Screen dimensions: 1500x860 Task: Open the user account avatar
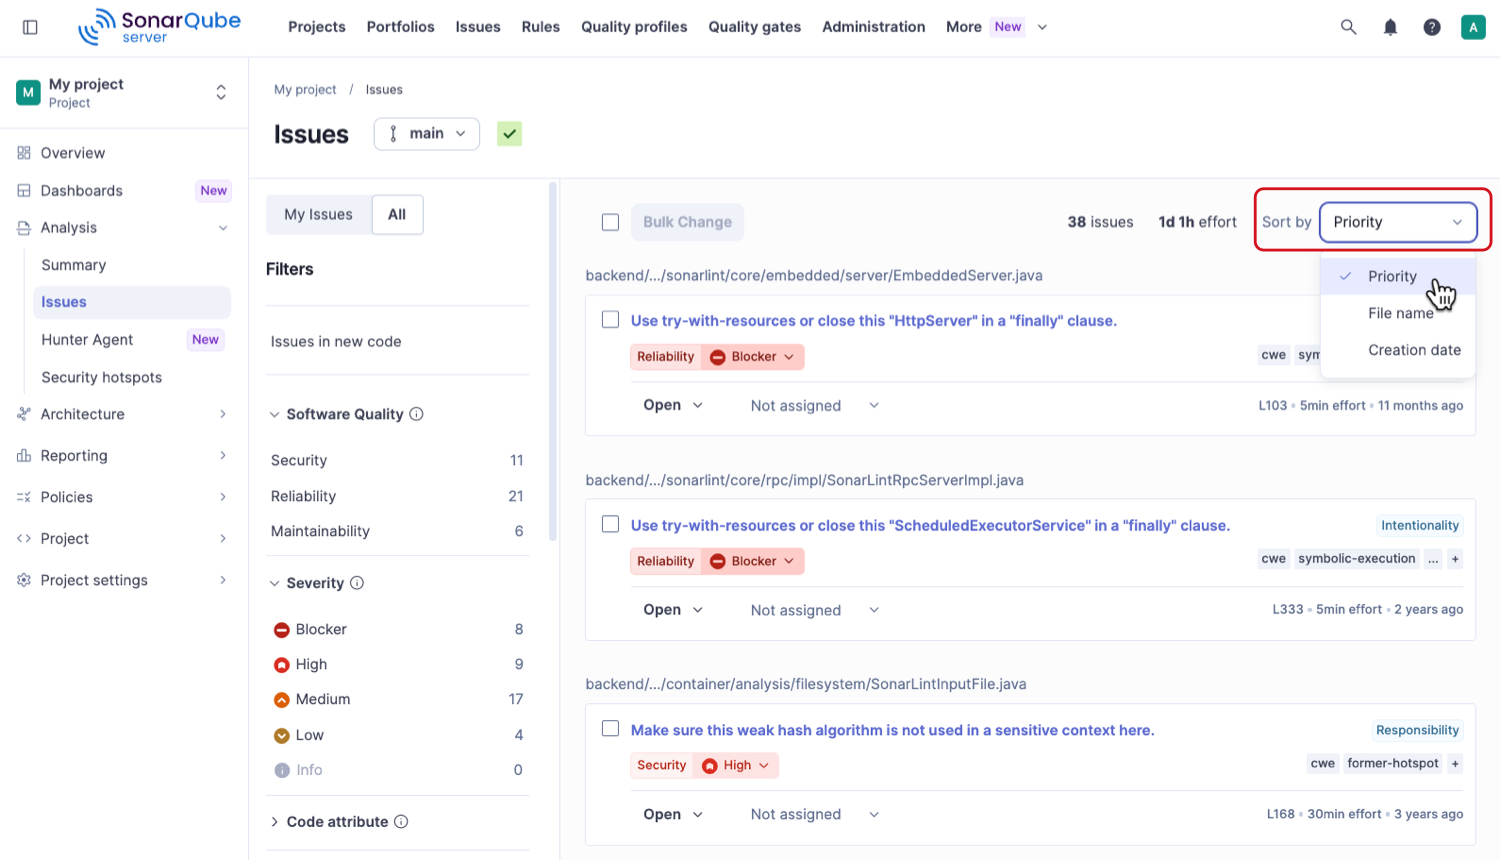1473,27
